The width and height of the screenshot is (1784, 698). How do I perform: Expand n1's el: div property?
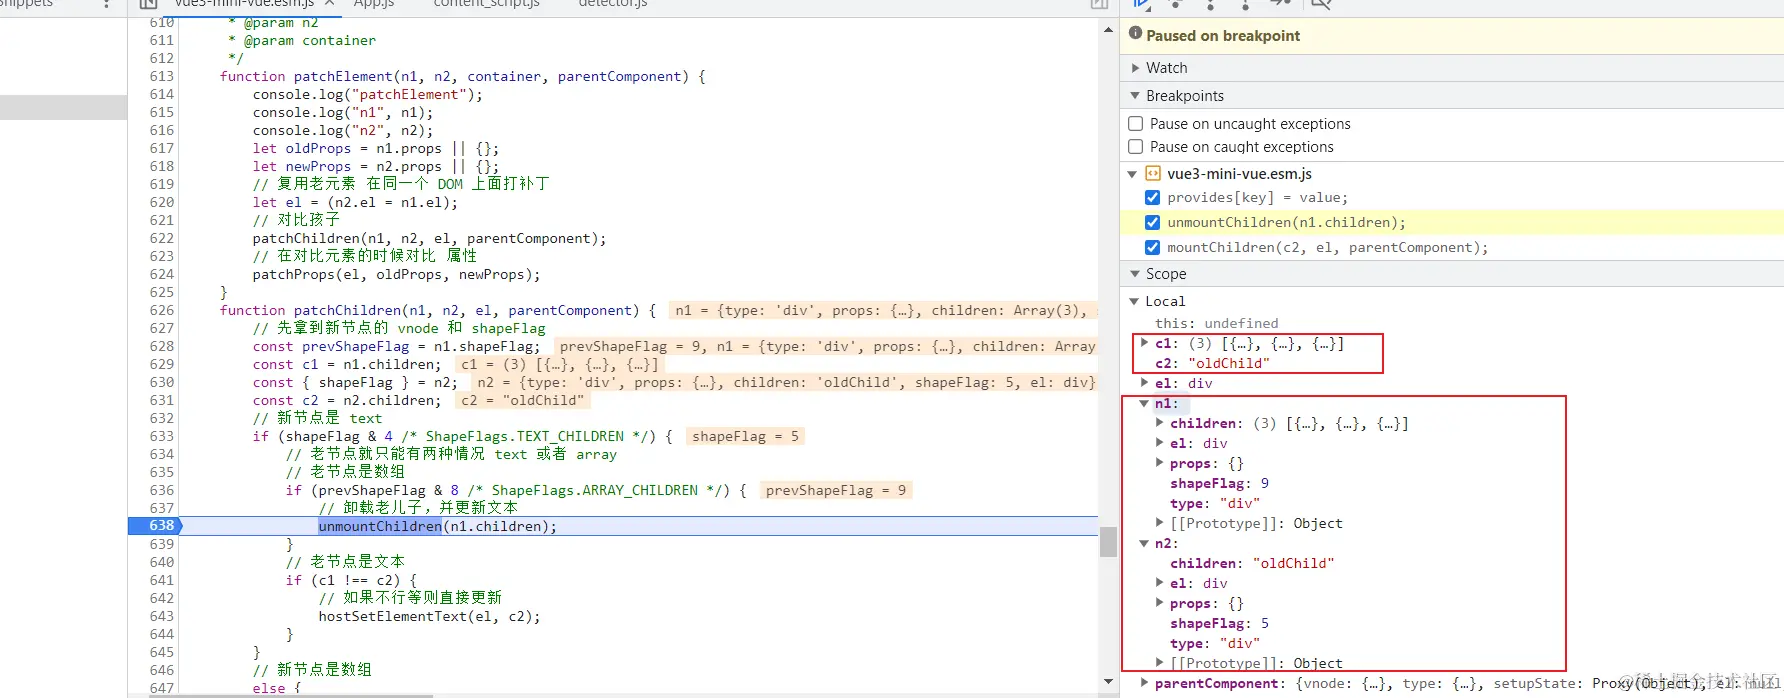point(1159,443)
